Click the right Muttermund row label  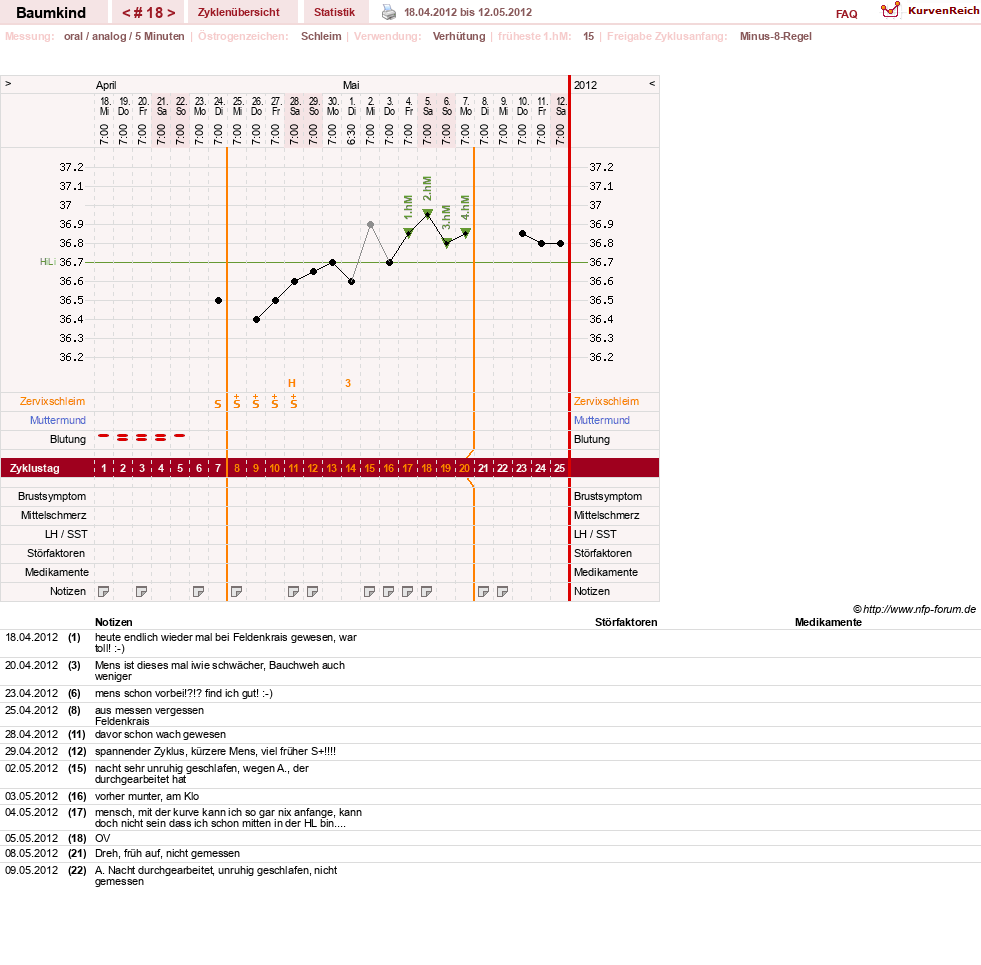[602, 420]
